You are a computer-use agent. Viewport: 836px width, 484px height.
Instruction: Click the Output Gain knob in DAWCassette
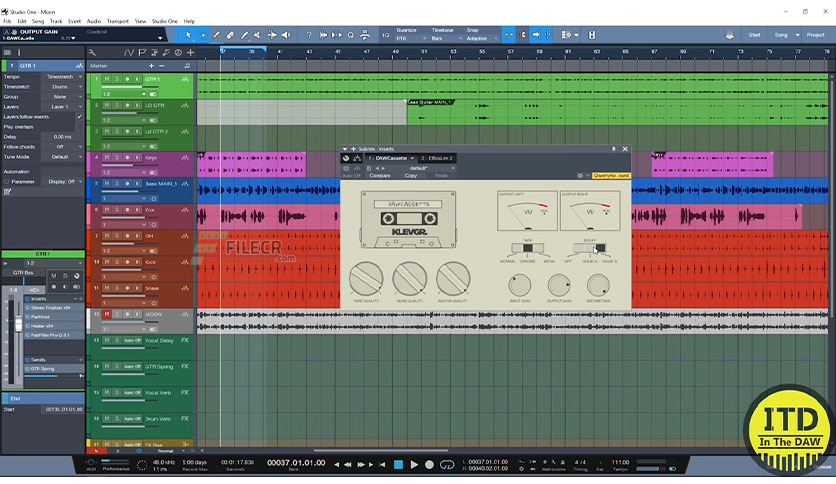559,286
